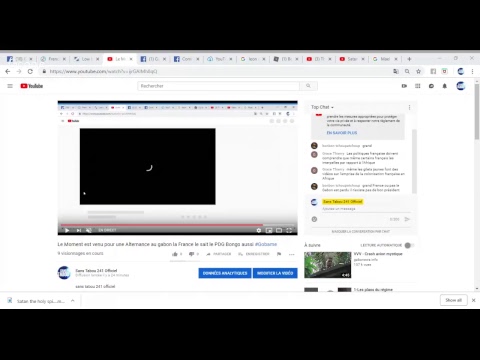This screenshot has height=360, width=480.
Task: Open the messages icon in YouTube header
Action: coord(431,86)
